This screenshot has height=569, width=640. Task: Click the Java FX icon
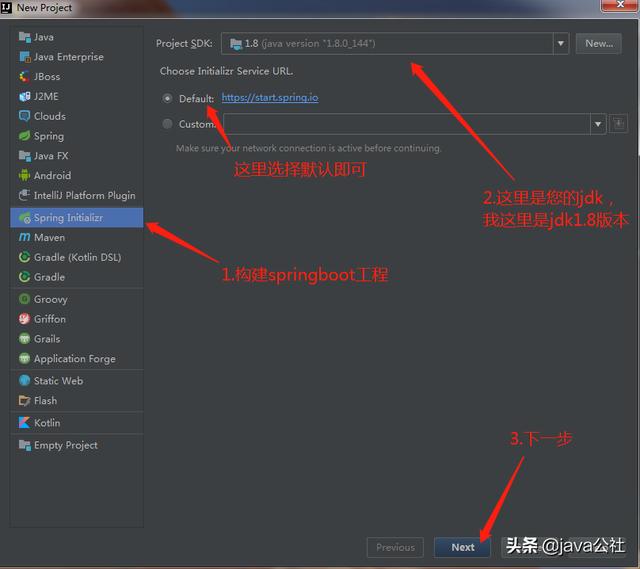pyautogui.click(x=24, y=156)
